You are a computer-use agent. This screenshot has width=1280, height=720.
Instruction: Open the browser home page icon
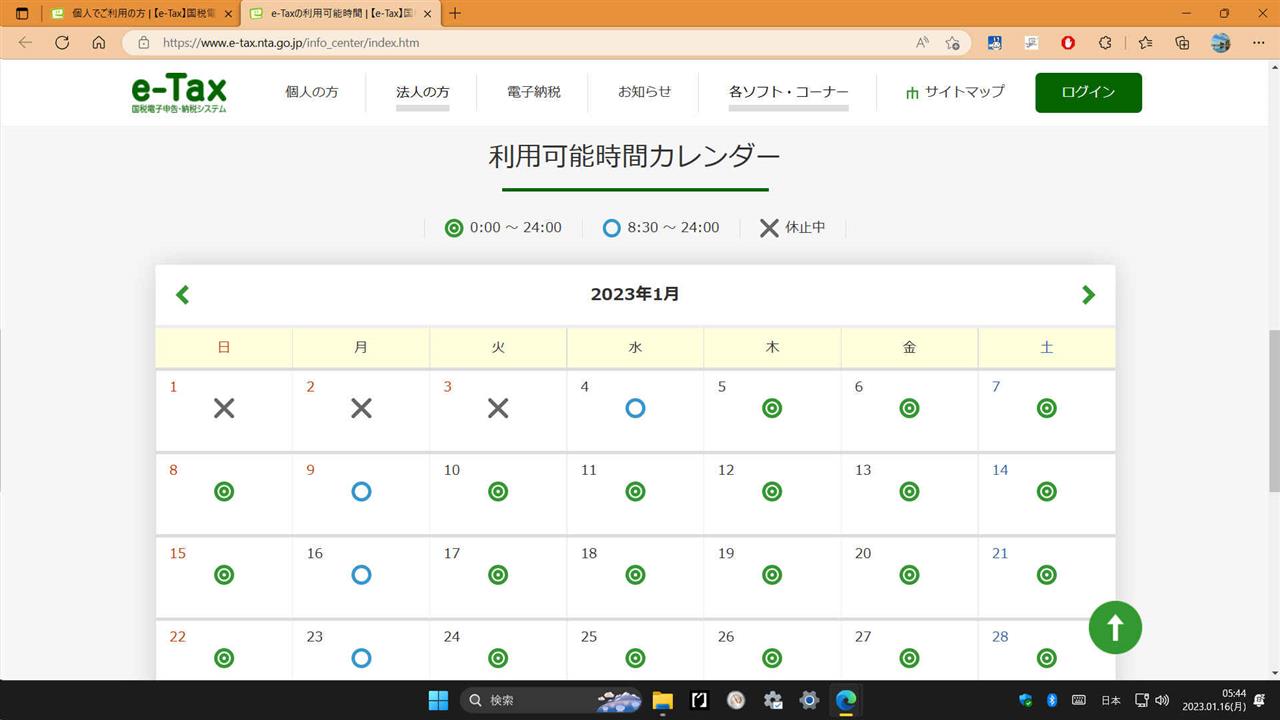98,43
